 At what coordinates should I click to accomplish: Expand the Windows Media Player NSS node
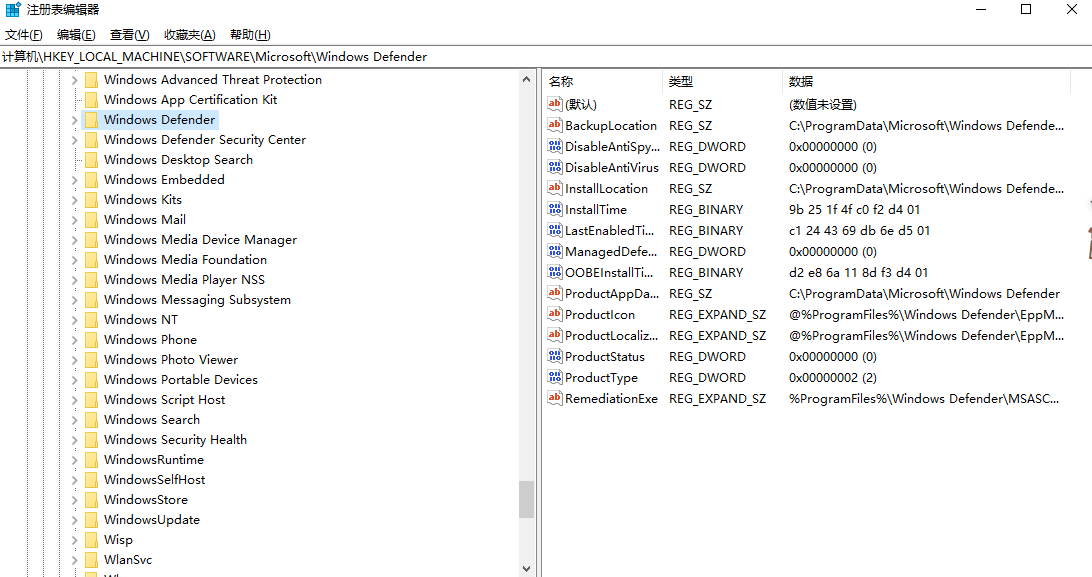pos(75,280)
